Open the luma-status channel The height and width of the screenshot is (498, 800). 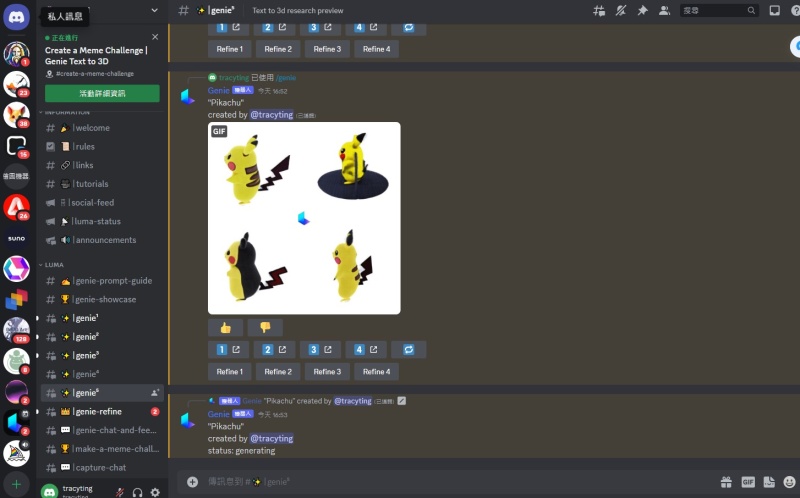[102, 221]
